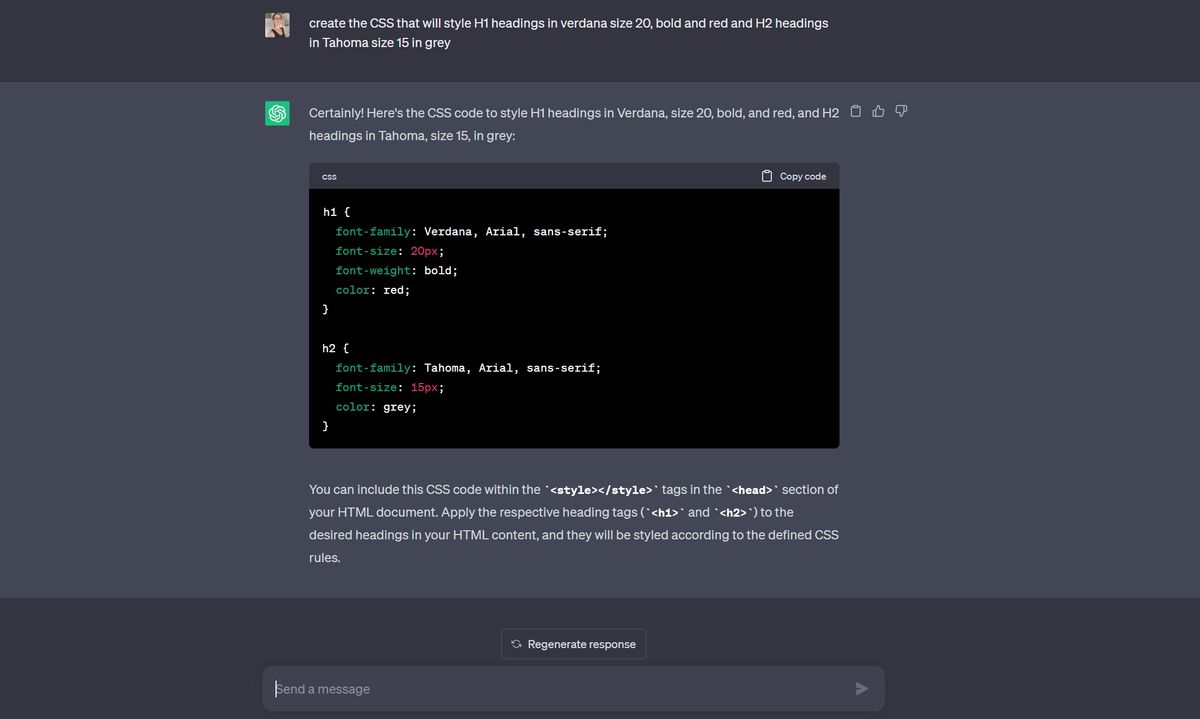Click the Copy code button
This screenshot has width=1200, height=719.
(x=794, y=176)
